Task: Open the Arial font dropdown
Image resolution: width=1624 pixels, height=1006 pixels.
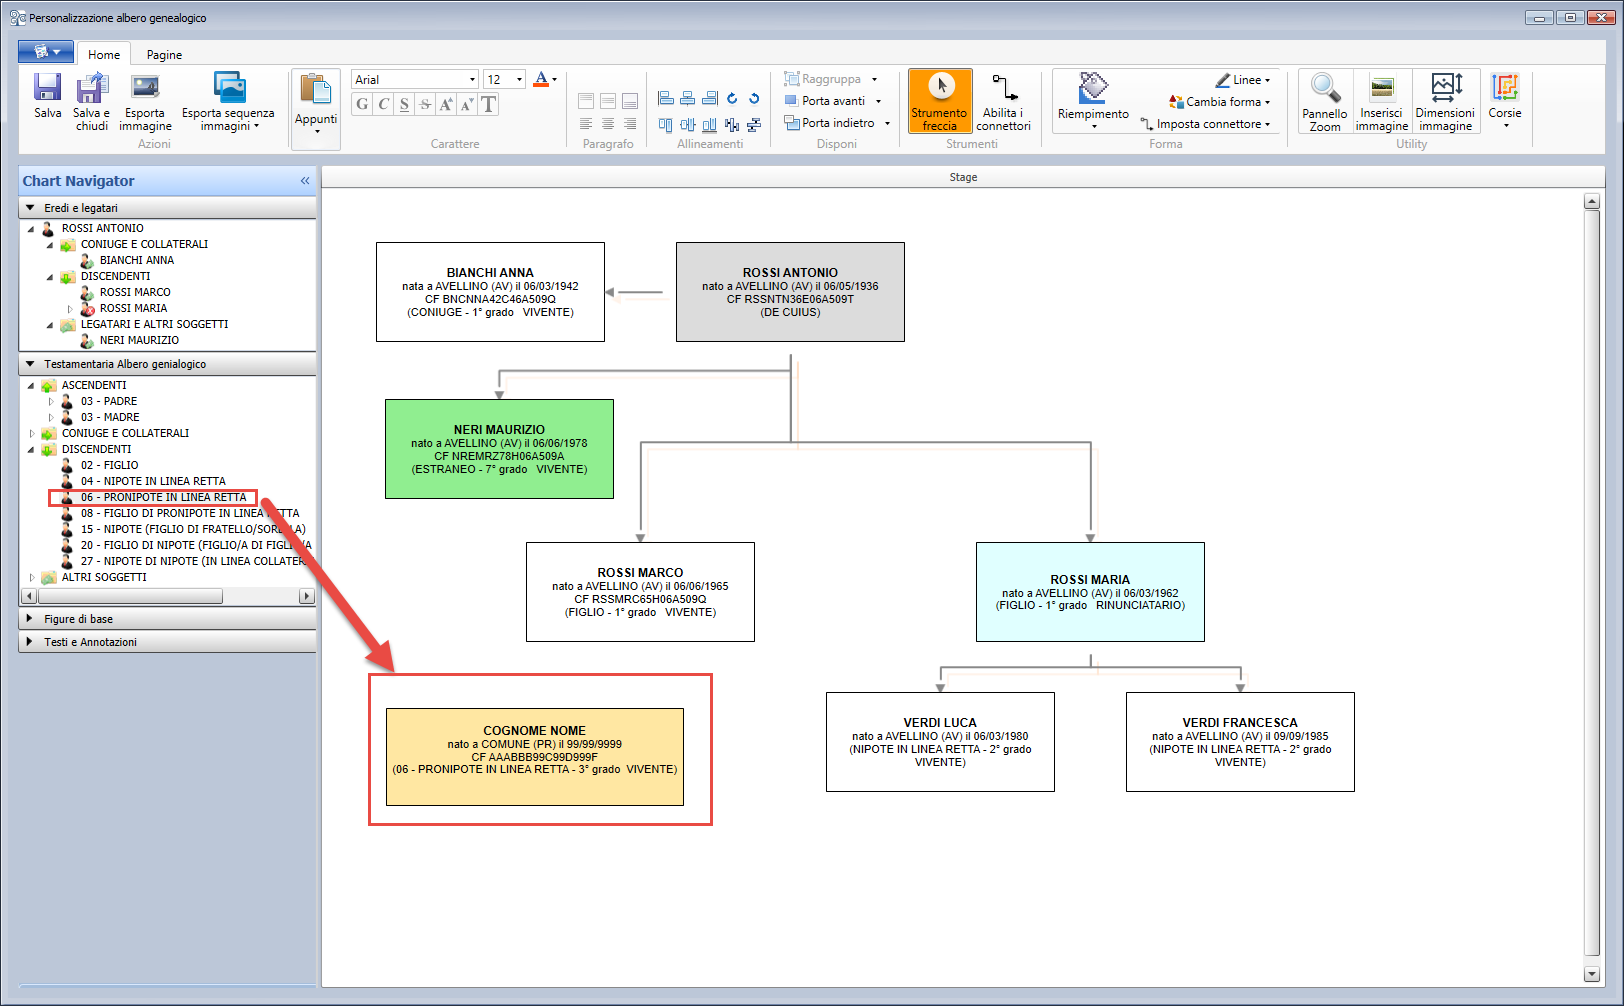Action: click(x=415, y=79)
